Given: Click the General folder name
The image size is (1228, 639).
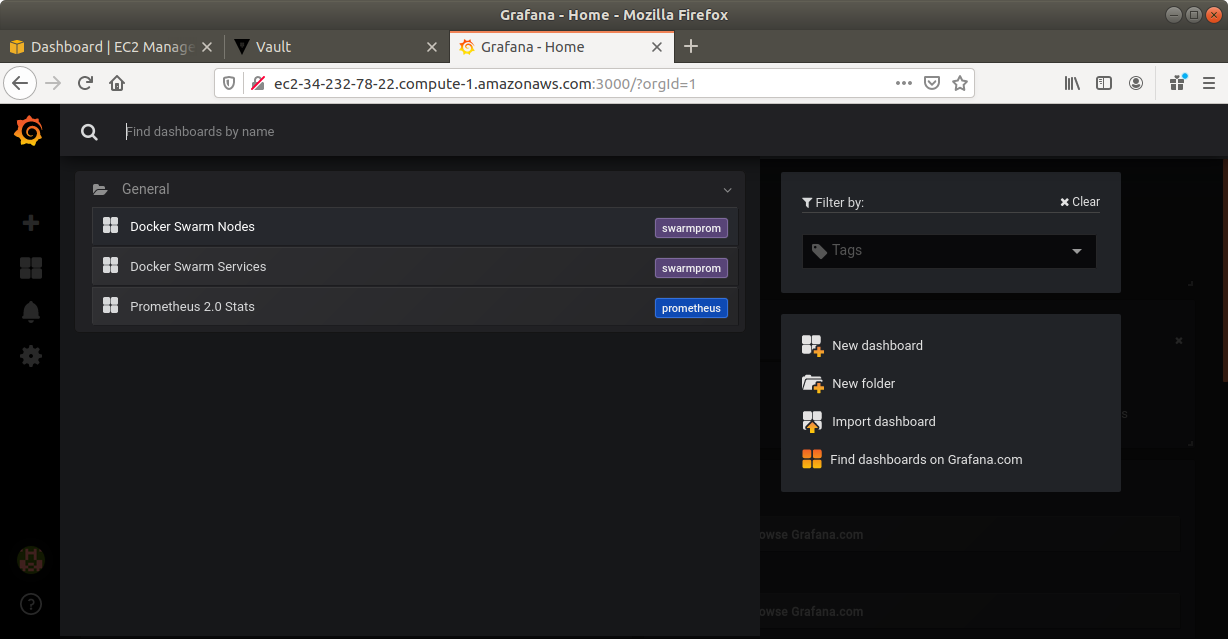Looking at the screenshot, I should 146,189.
